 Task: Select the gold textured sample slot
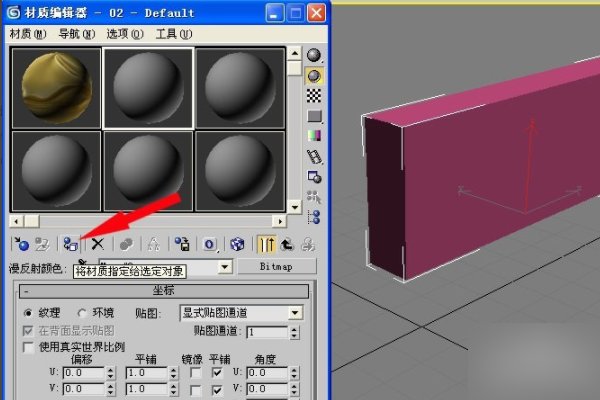57,88
